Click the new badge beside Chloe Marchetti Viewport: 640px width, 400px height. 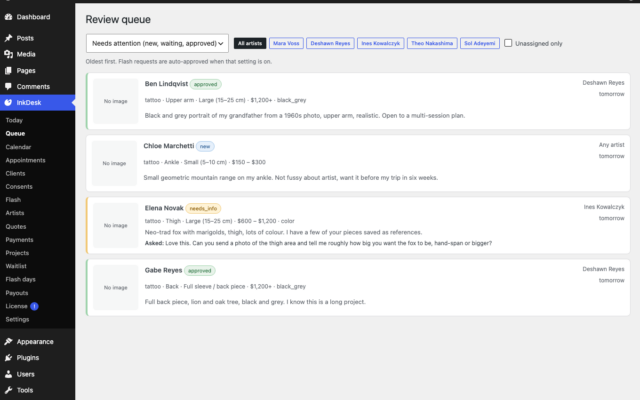205,146
